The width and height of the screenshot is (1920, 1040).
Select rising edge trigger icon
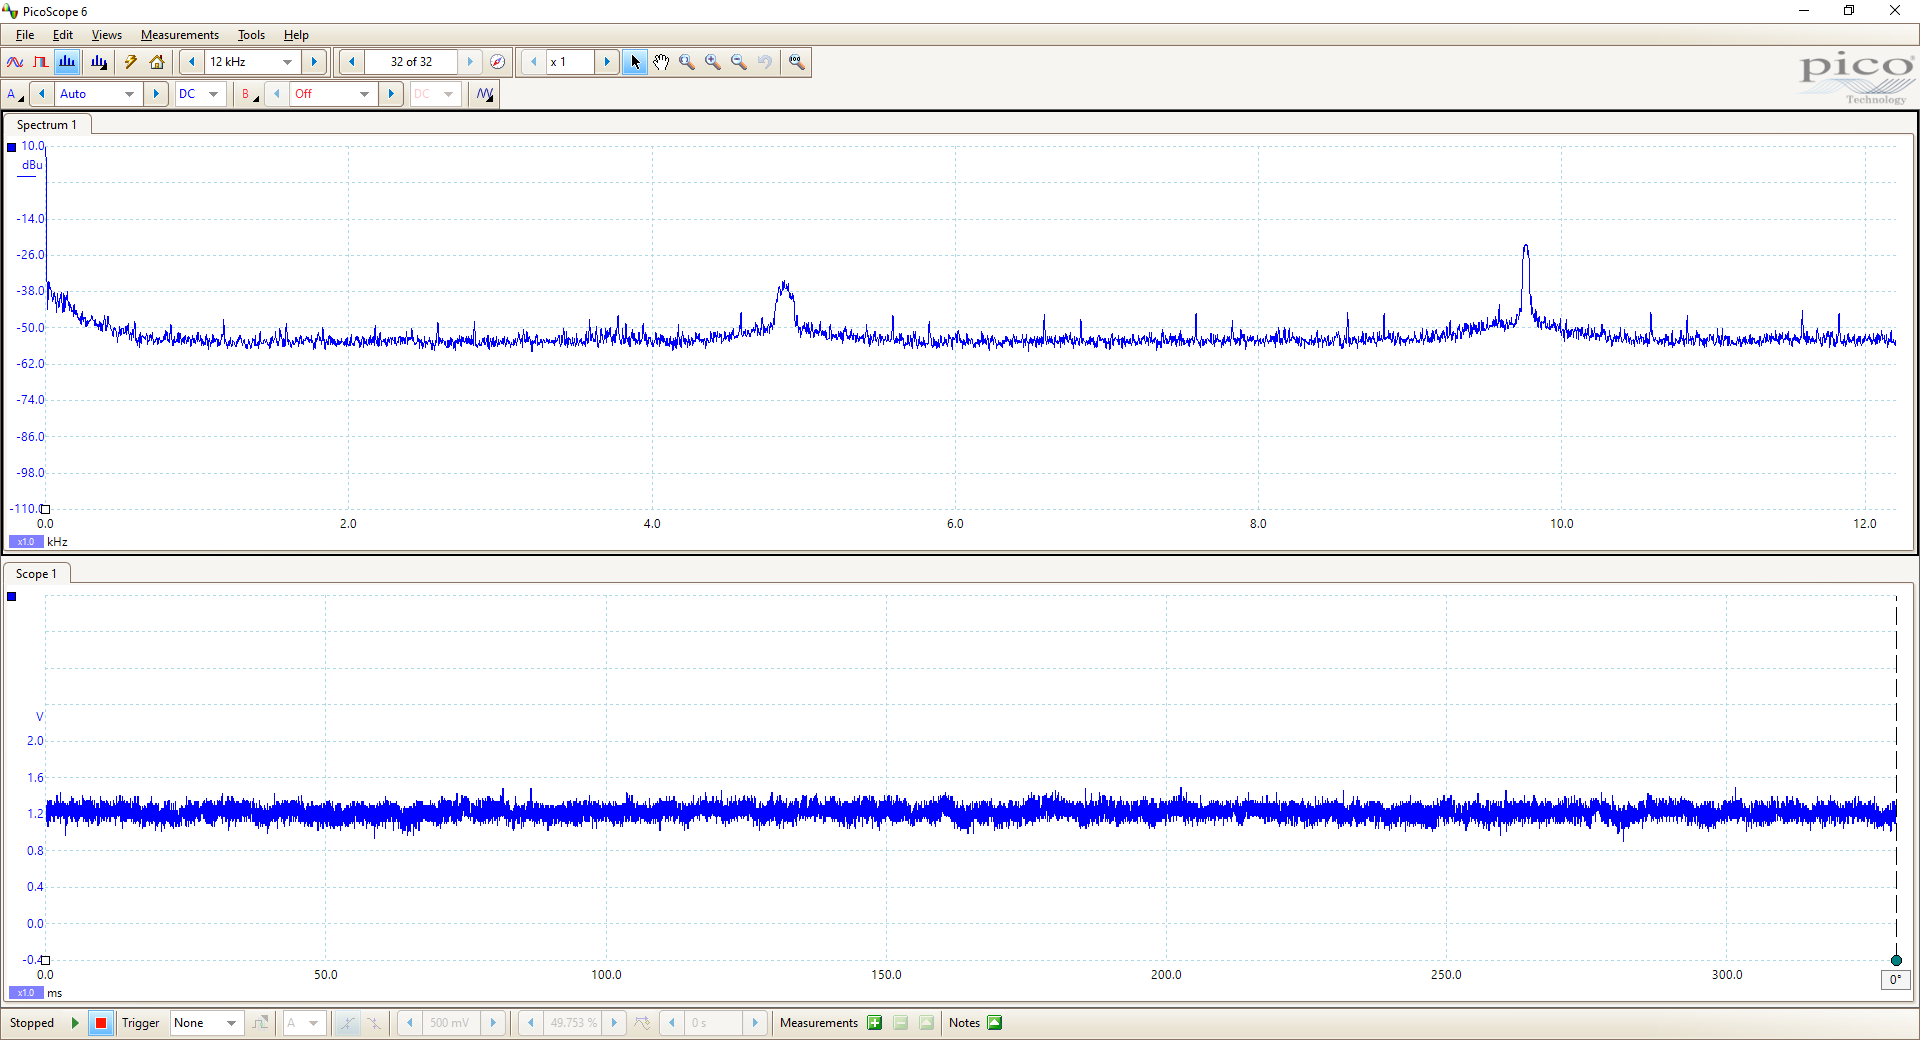click(x=347, y=1023)
